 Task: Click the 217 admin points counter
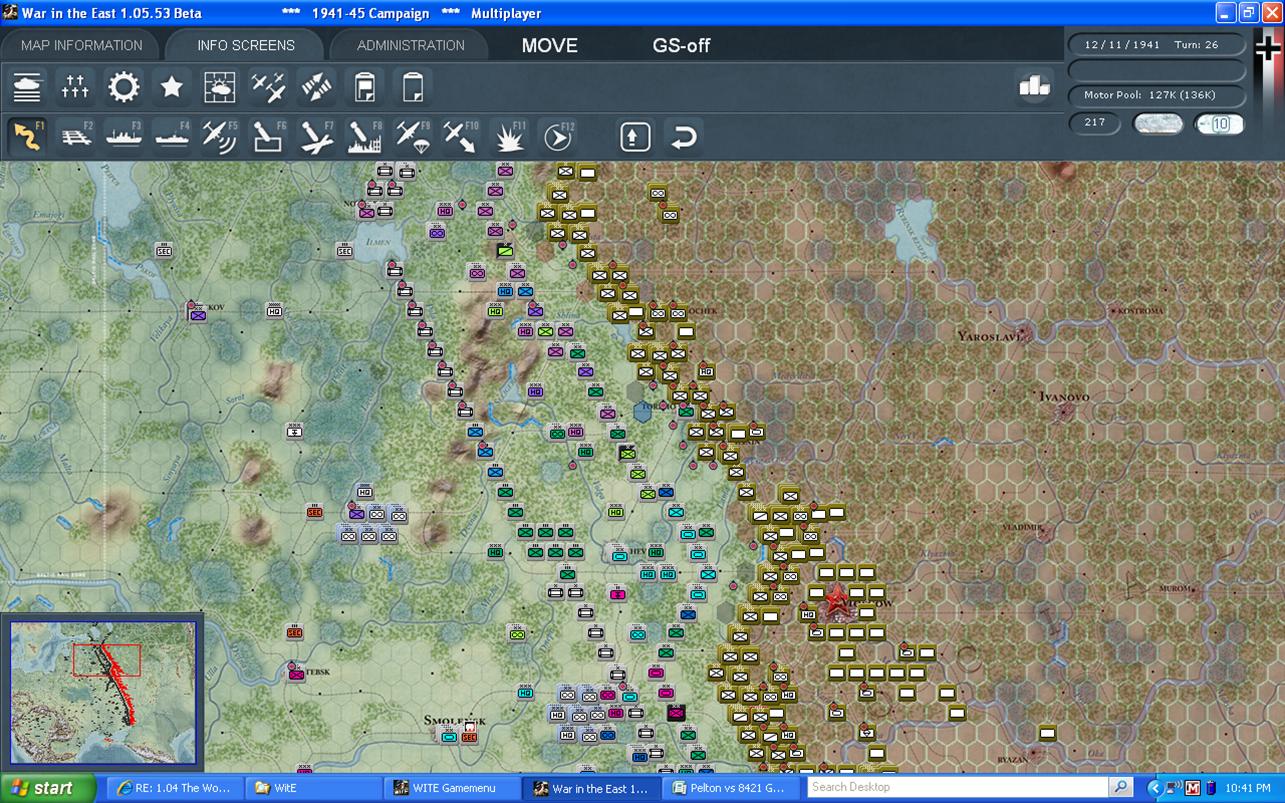click(1095, 123)
